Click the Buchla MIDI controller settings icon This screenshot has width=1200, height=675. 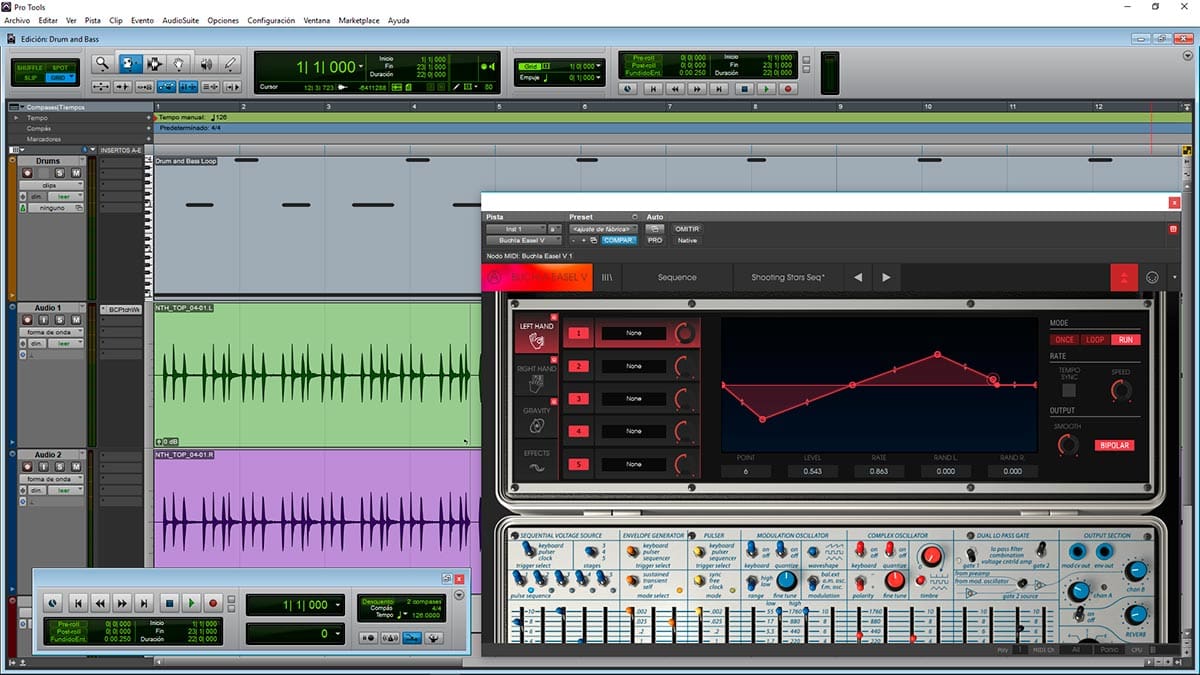[1152, 278]
